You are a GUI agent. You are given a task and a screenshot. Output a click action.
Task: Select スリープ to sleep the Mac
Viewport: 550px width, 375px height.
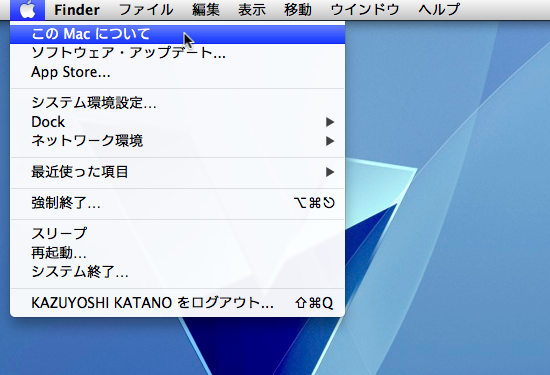(x=177, y=233)
